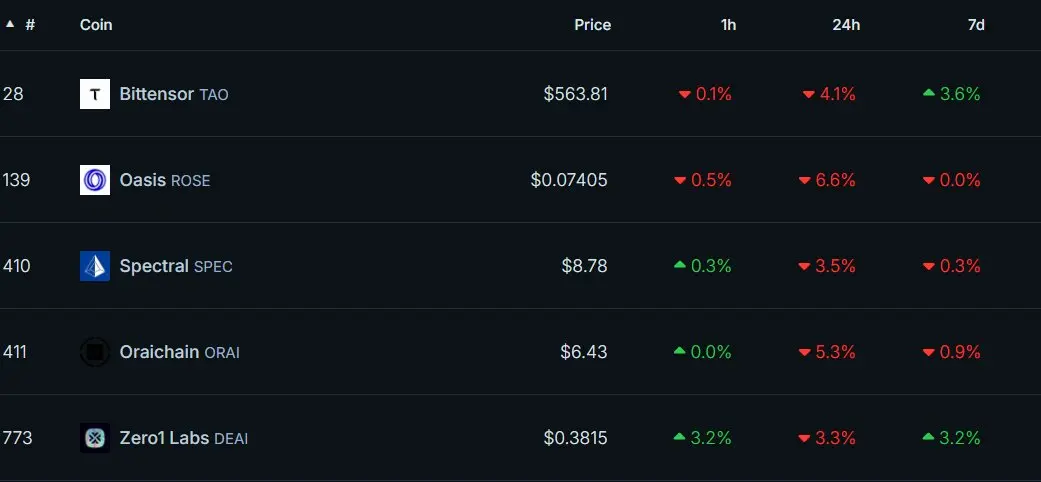Image resolution: width=1041 pixels, height=482 pixels.
Task: Toggle the sort arrow beside the # column
Action: coord(10,25)
